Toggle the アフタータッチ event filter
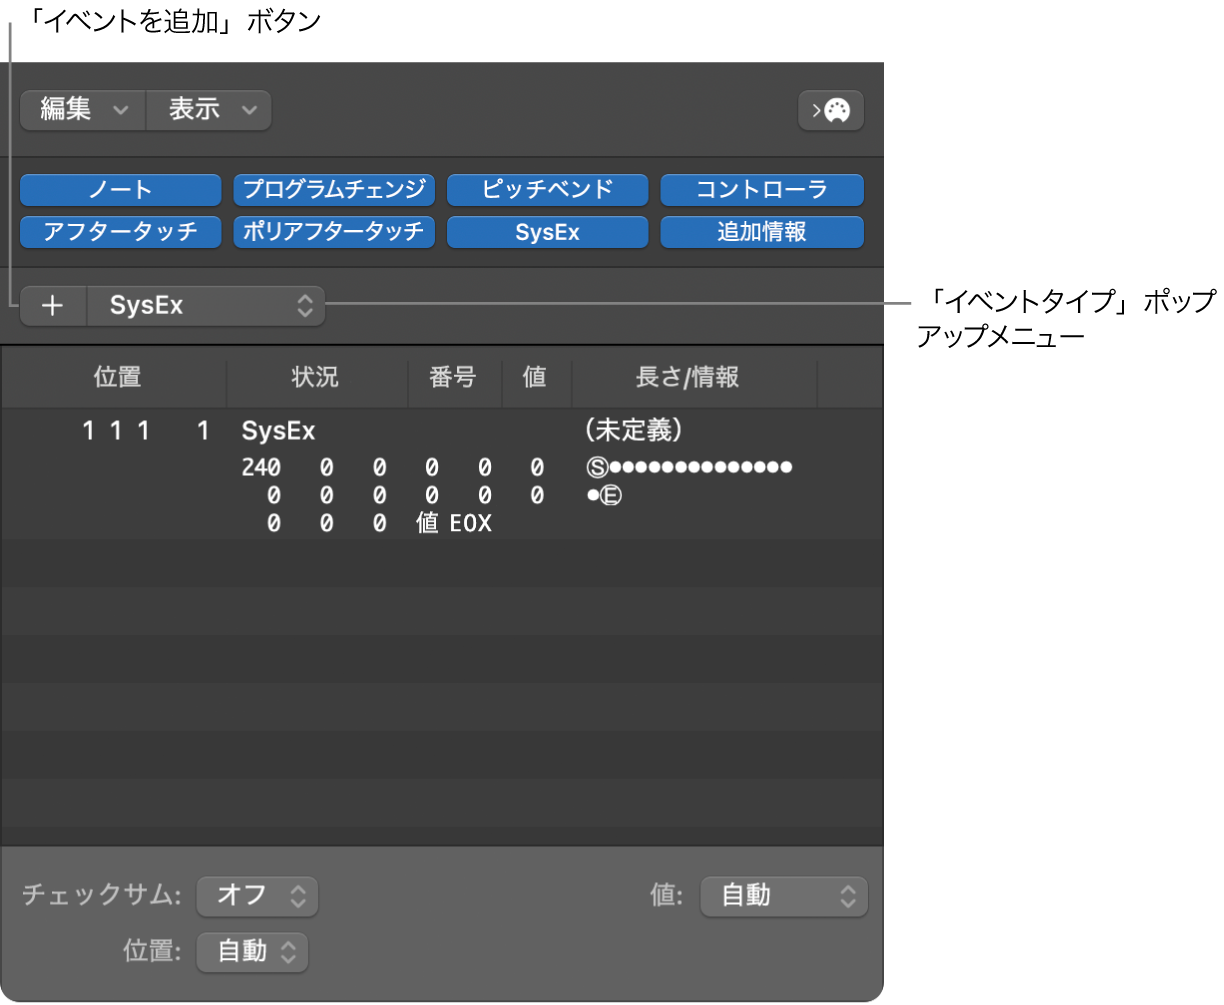The image size is (1224, 1005). 120,232
